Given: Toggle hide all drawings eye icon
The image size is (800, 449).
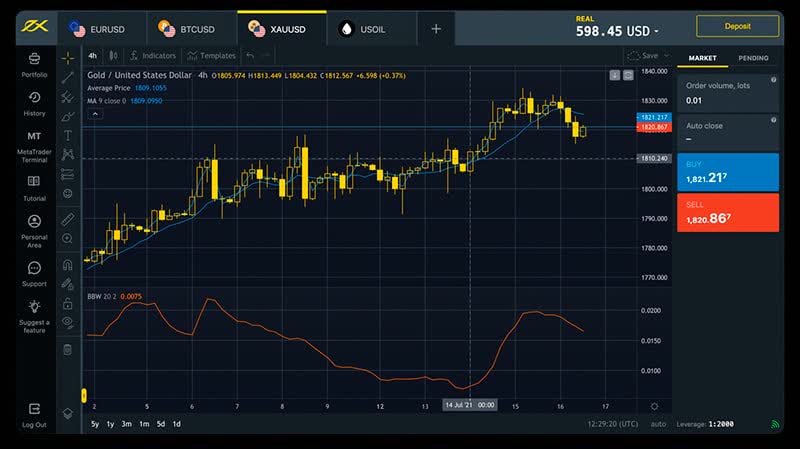Looking at the screenshot, I should click(68, 322).
